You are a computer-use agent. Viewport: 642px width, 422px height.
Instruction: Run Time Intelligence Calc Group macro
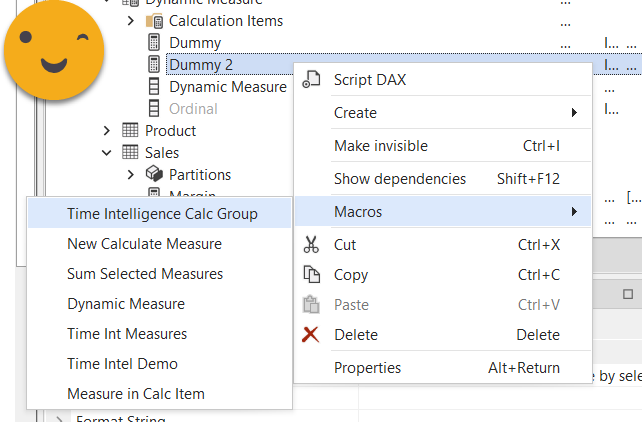(162, 213)
